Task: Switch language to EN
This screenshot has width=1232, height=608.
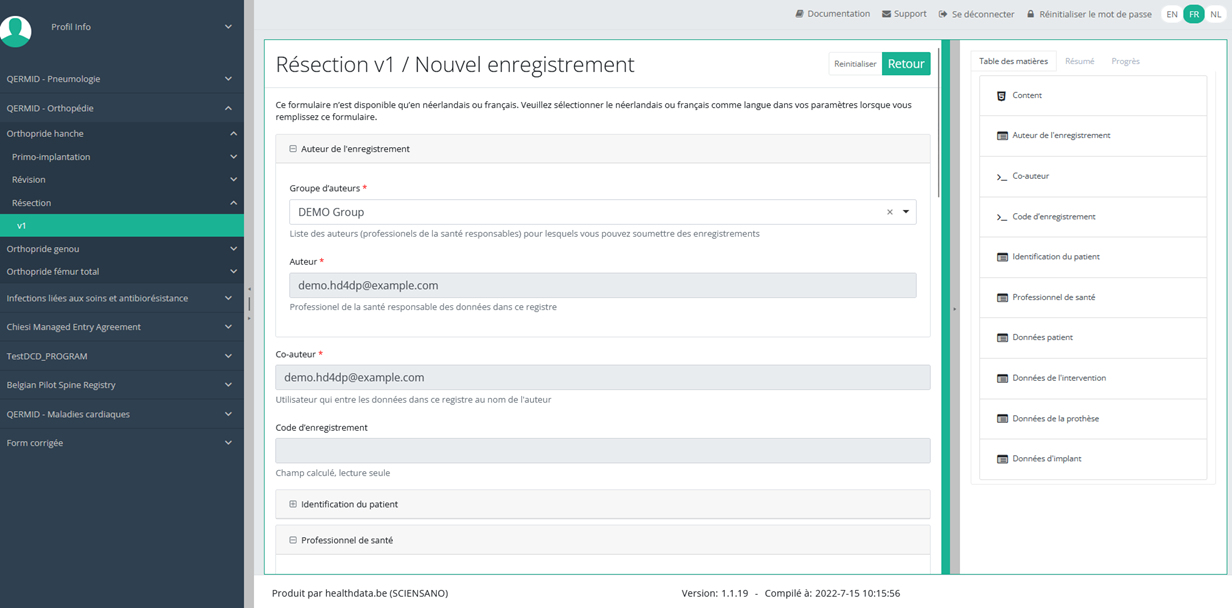Action: coord(1172,14)
